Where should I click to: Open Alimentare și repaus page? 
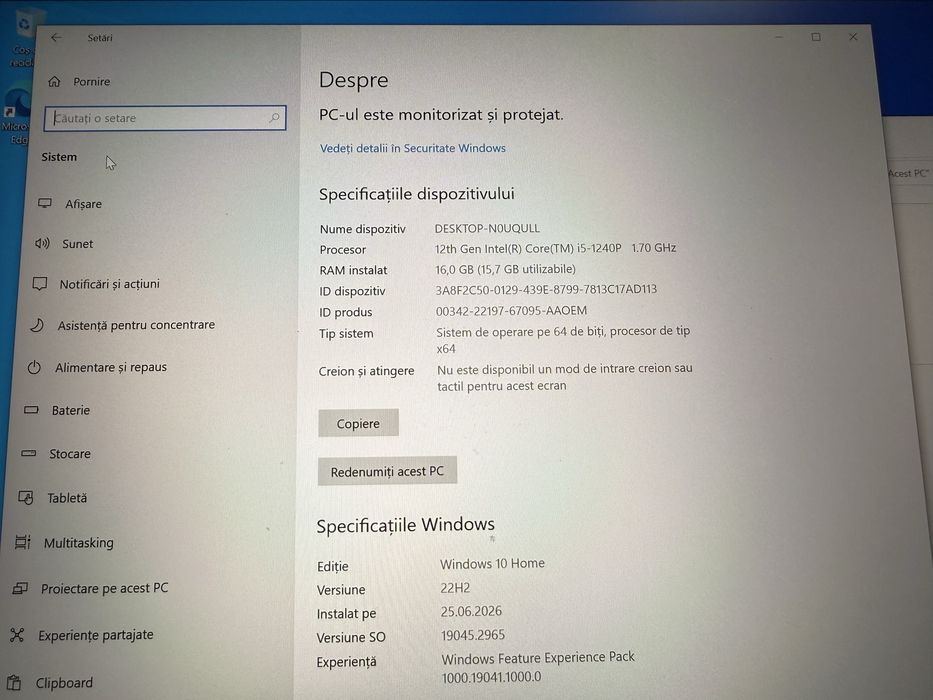pyautogui.click(x=111, y=367)
